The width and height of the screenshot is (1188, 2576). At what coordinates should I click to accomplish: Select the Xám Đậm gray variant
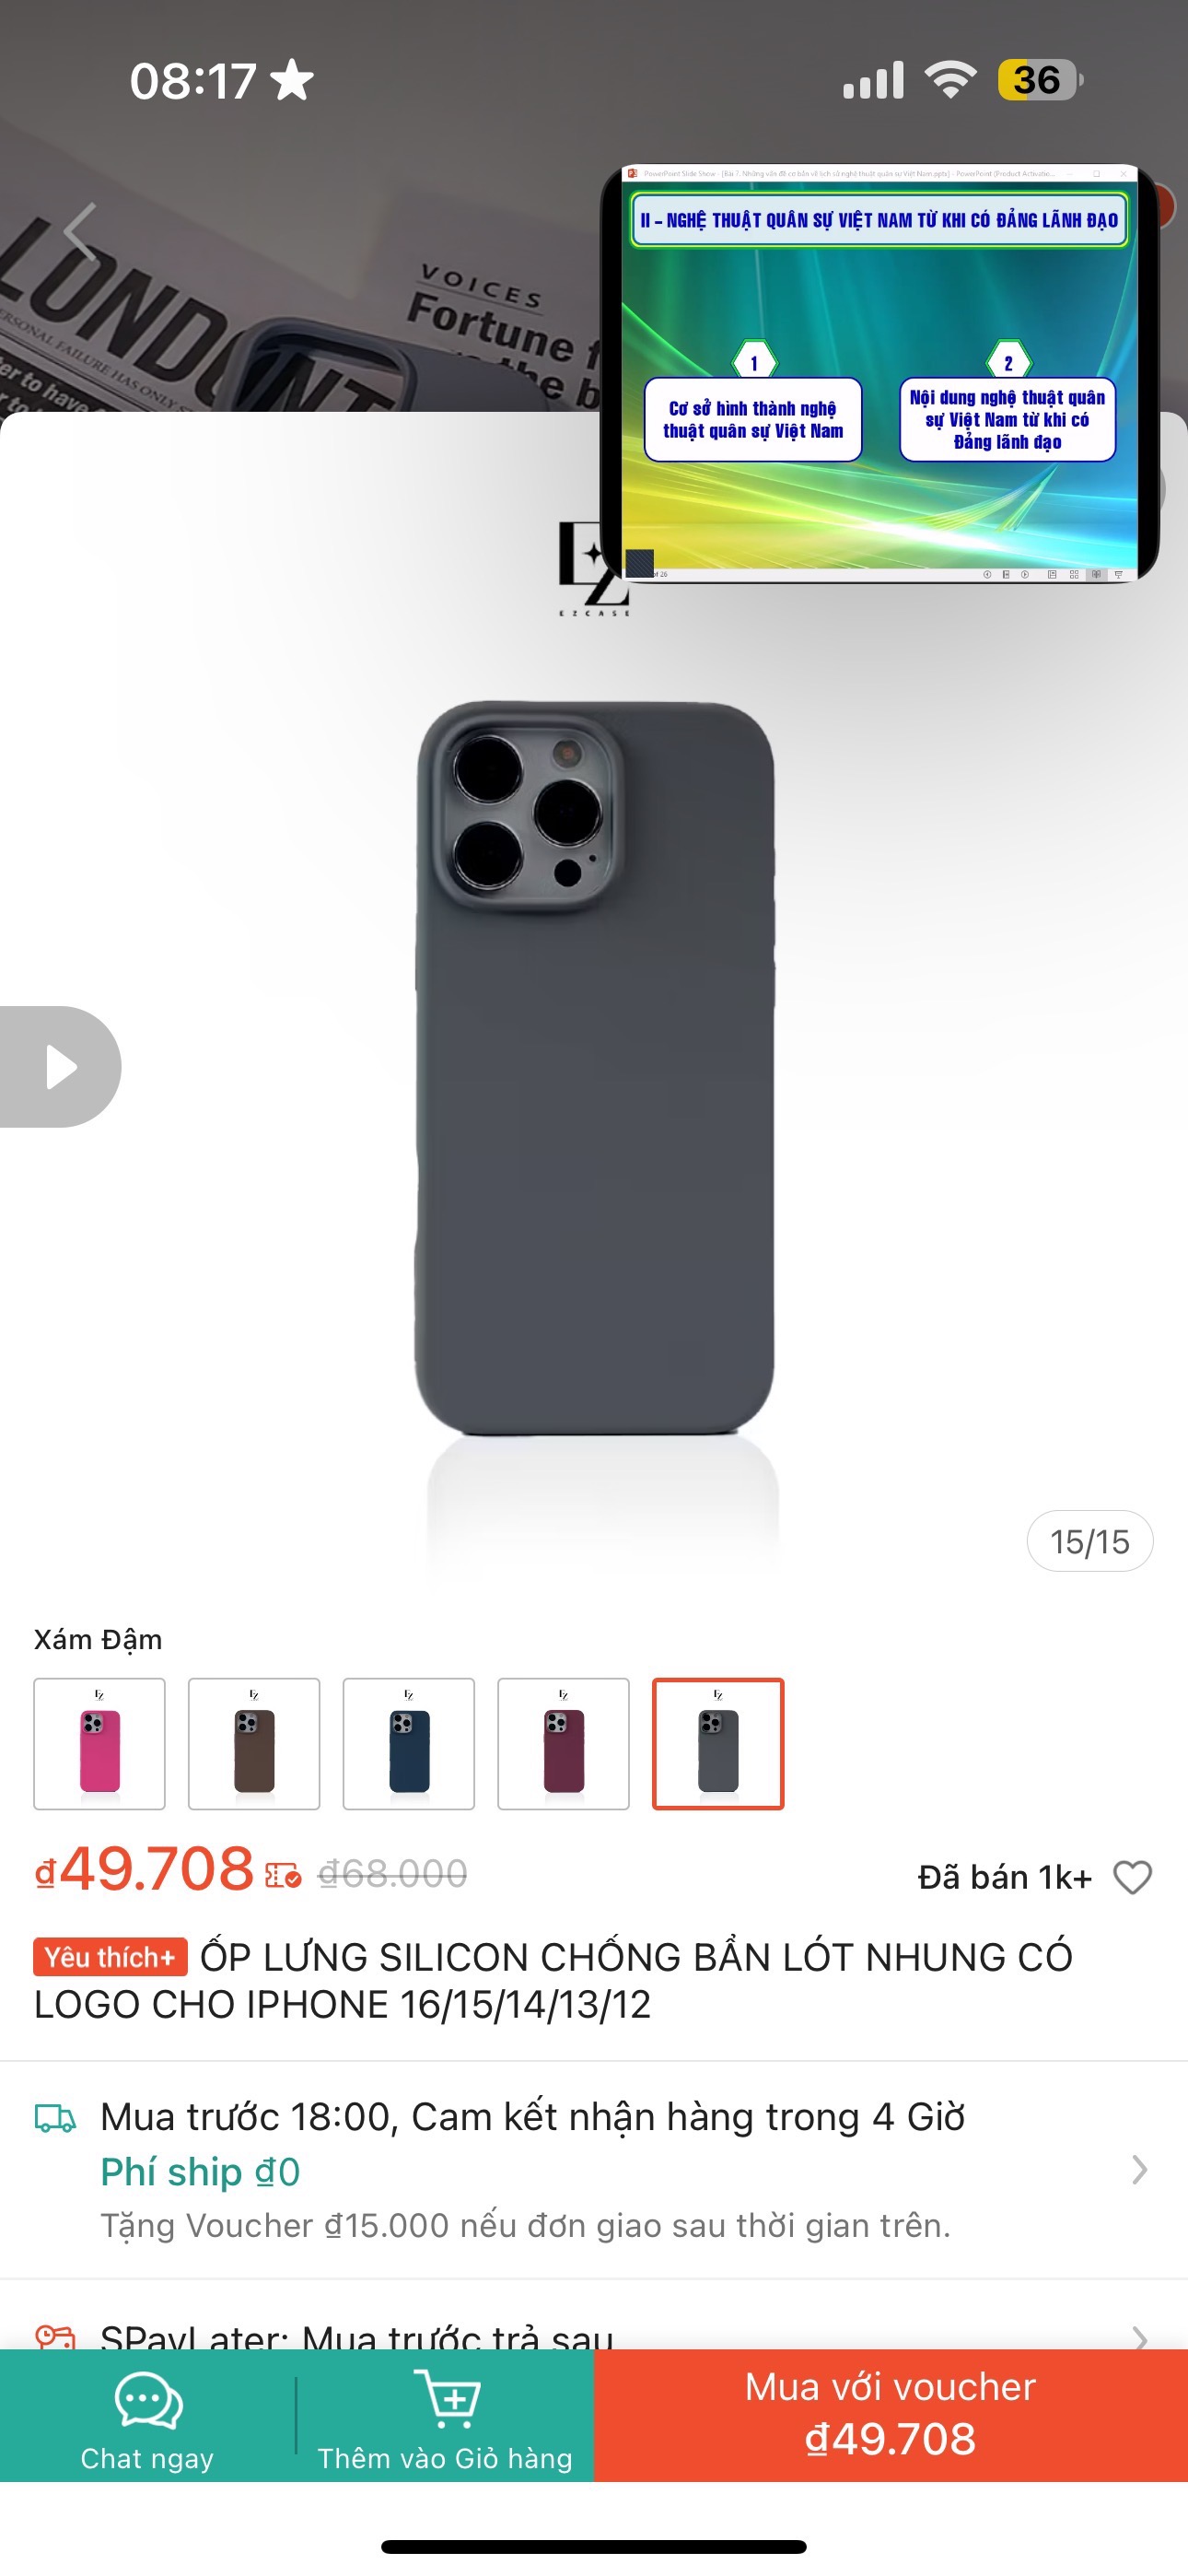coord(718,1743)
